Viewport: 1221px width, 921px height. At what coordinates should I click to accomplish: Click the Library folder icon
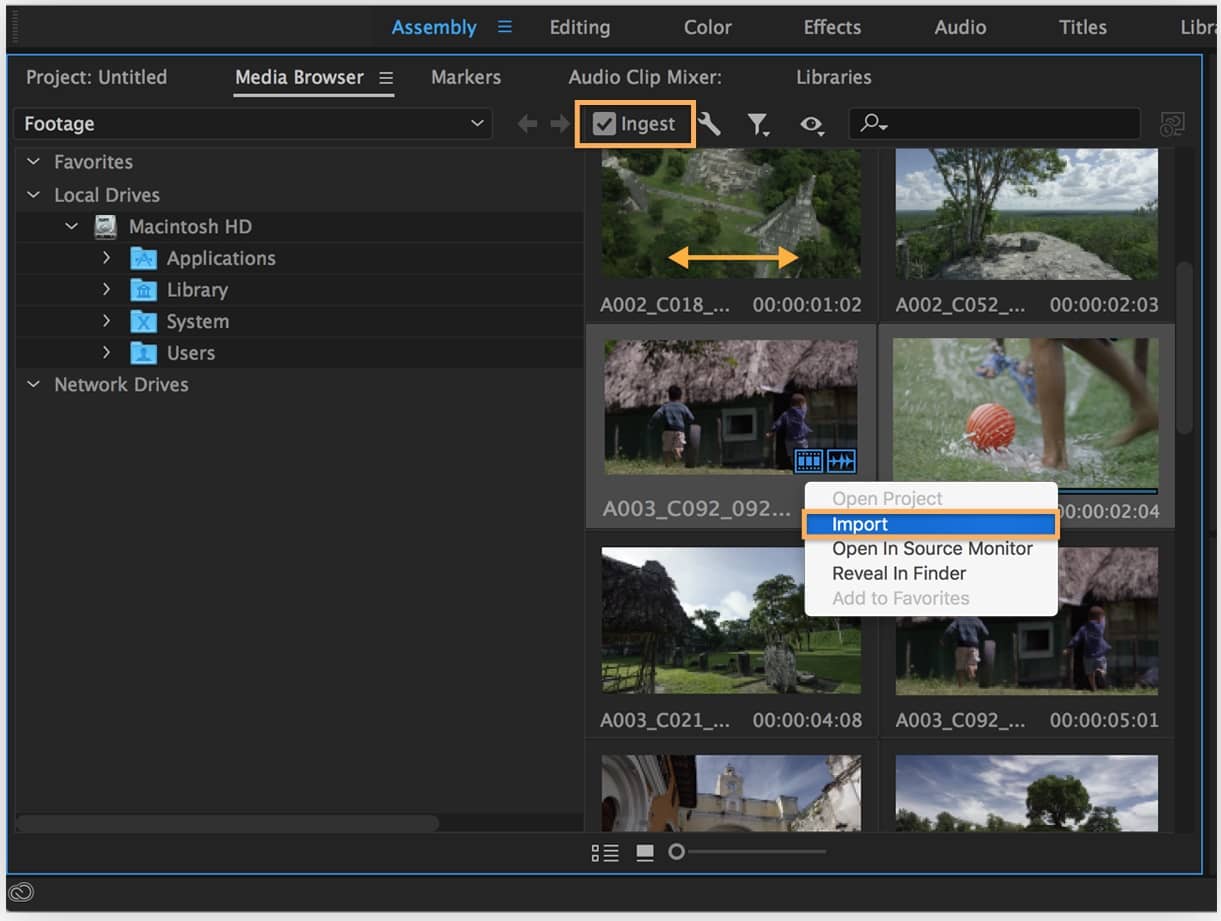(x=144, y=290)
